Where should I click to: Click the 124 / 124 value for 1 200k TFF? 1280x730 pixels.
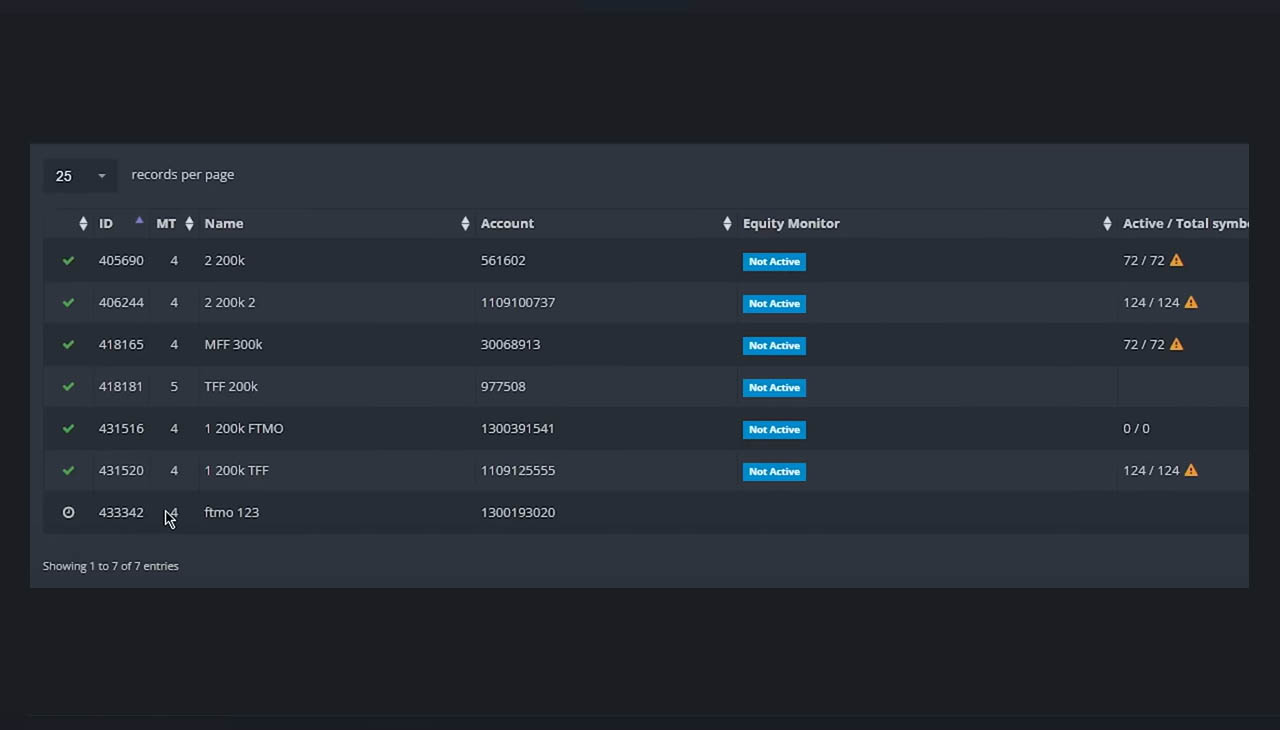click(x=1151, y=470)
